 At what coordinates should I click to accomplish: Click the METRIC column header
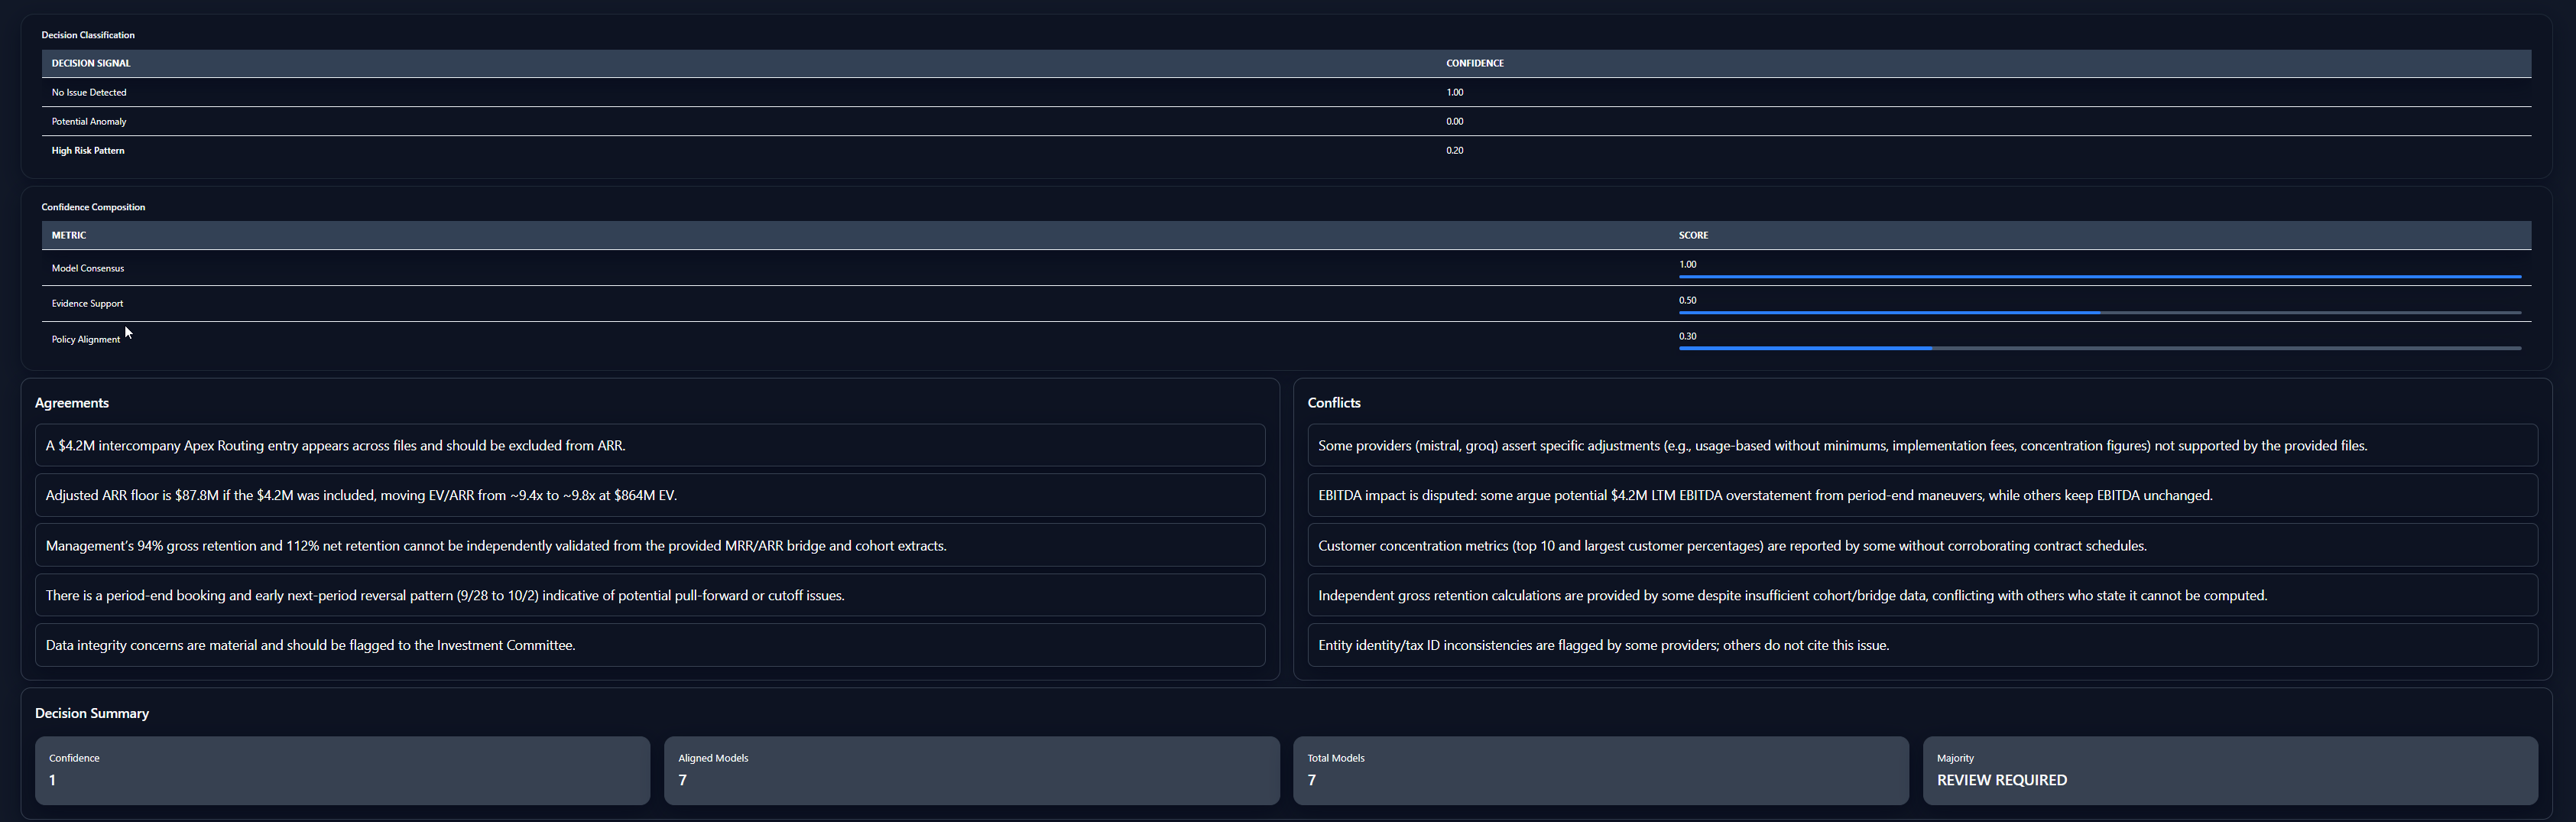[69, 235]
